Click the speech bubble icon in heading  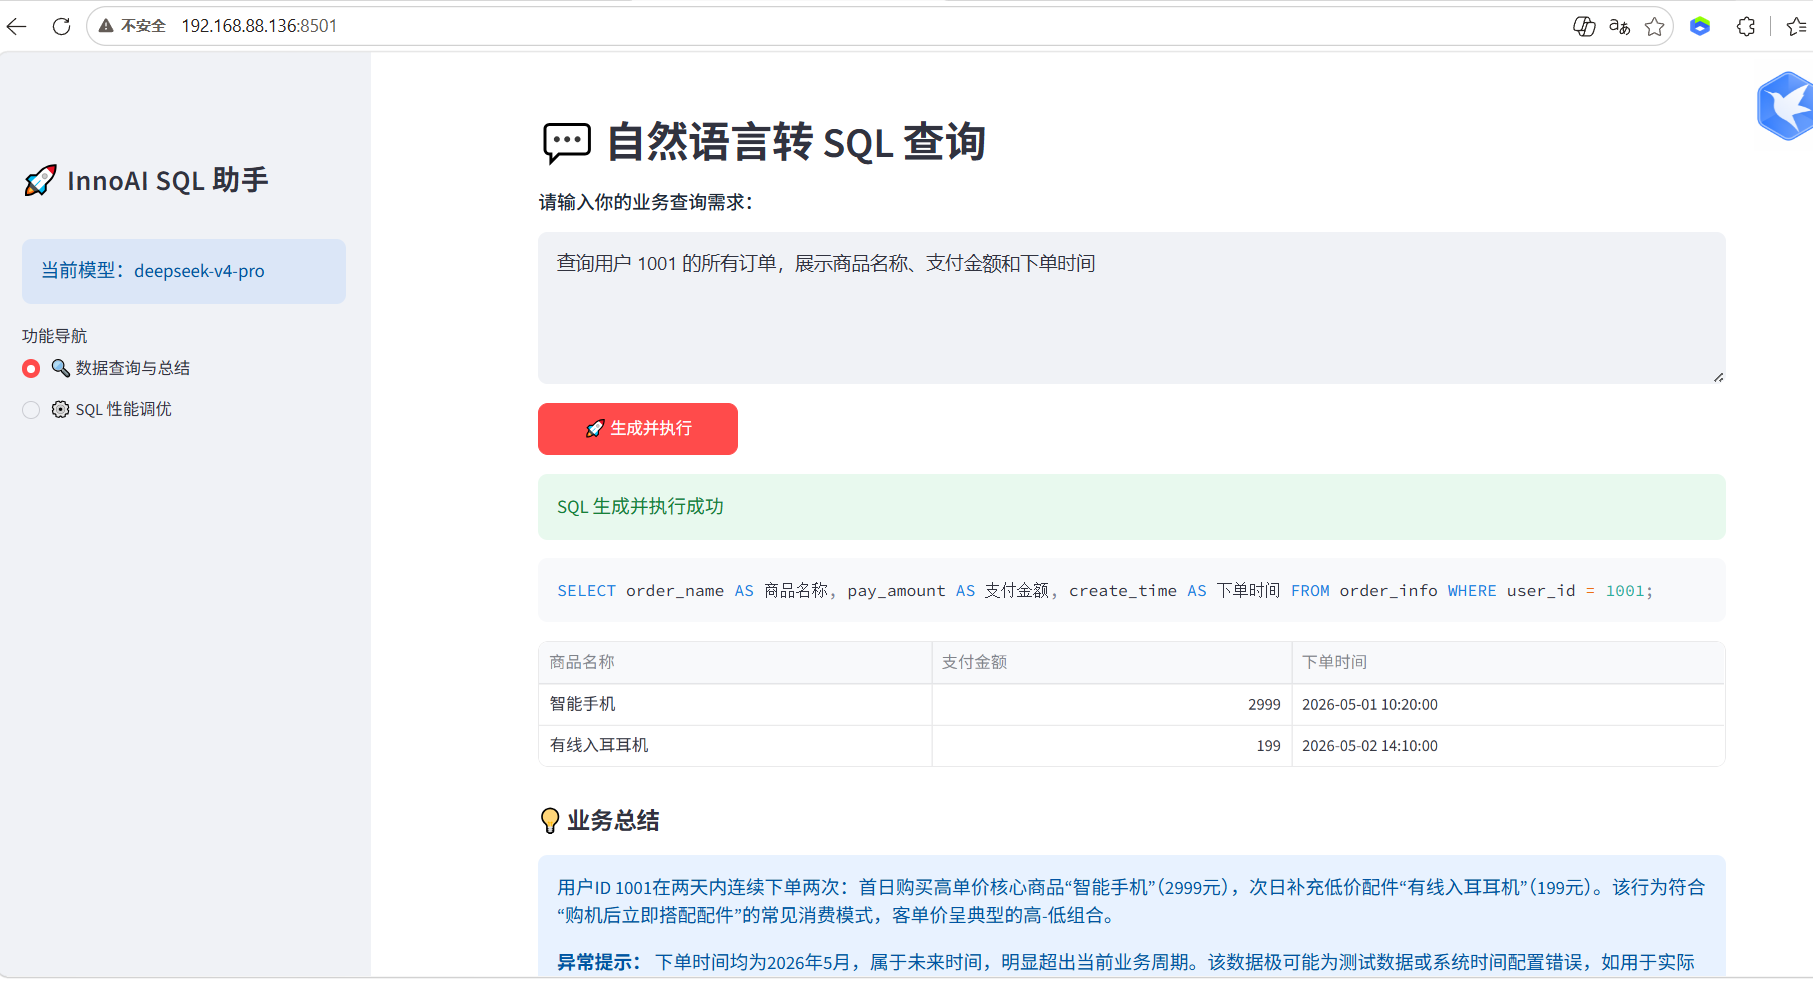point(567,143)
